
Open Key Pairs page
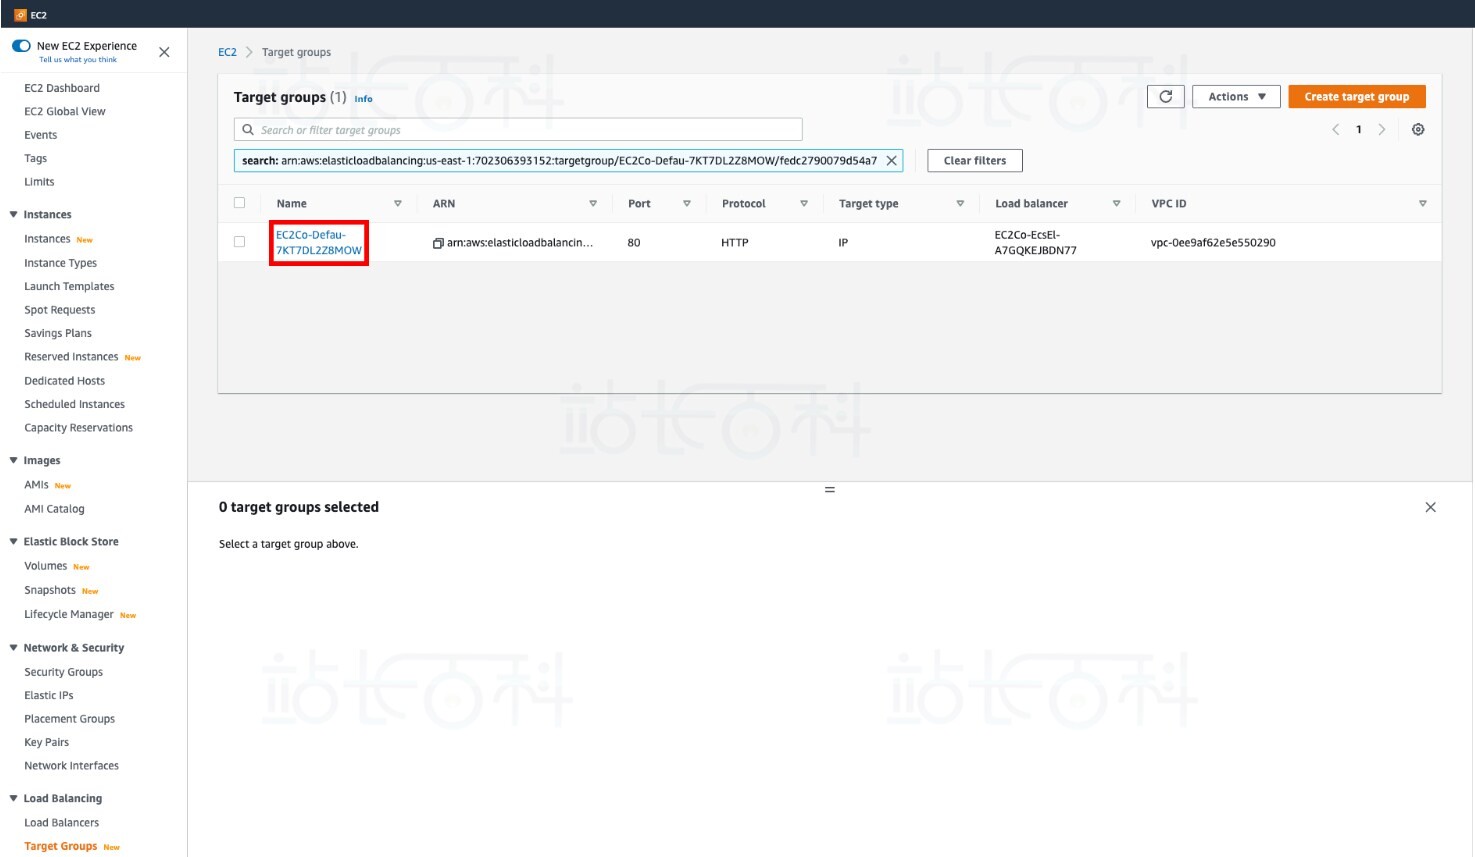(47, 743)
